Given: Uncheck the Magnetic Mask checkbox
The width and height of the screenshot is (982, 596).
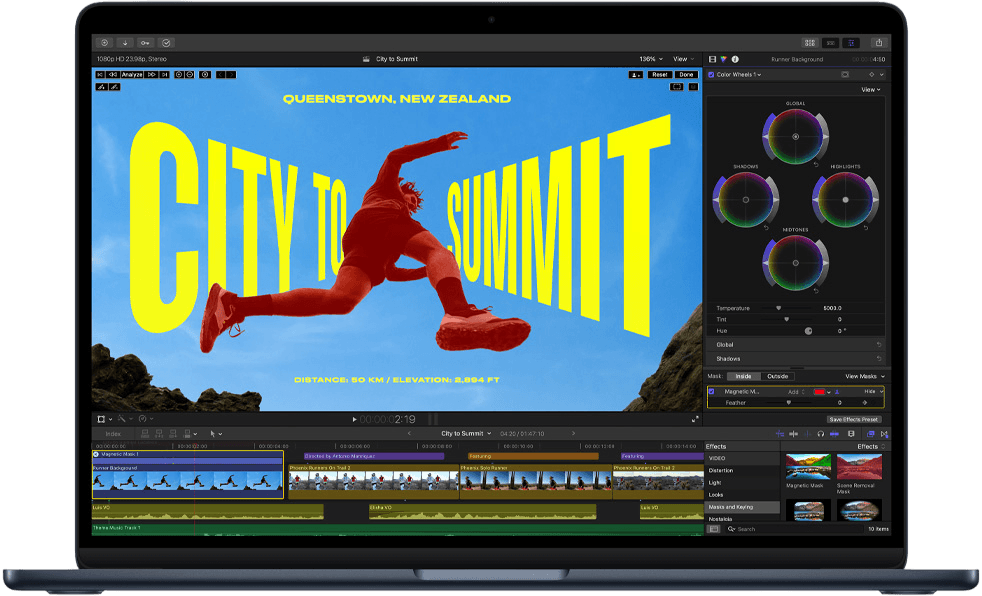Looking at the screenshot, I should coord(711,391).
